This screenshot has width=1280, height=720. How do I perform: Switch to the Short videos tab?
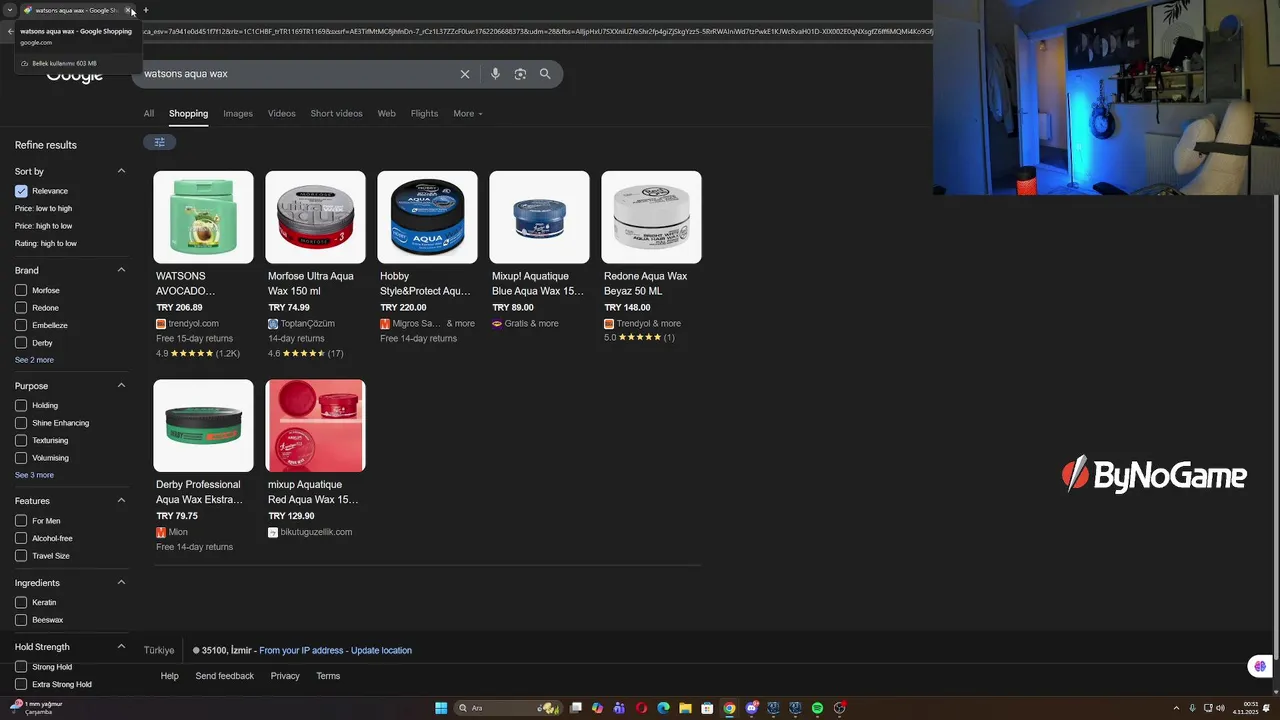coord(336,113)
